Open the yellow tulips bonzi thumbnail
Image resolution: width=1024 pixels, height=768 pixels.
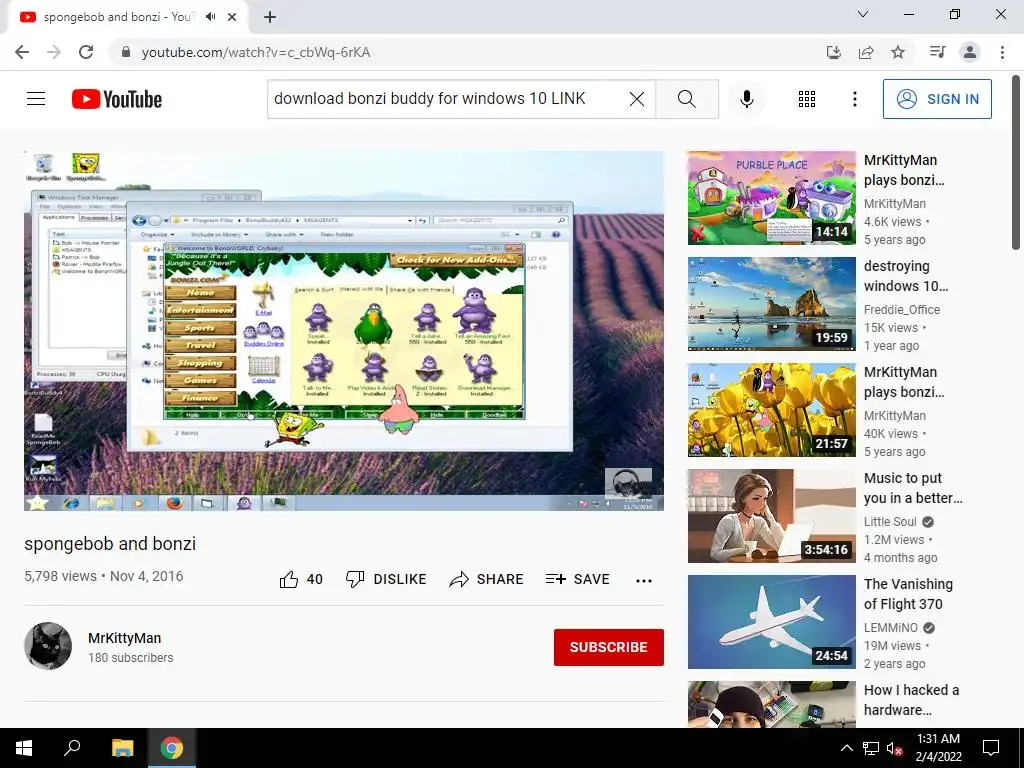(771, 410)
